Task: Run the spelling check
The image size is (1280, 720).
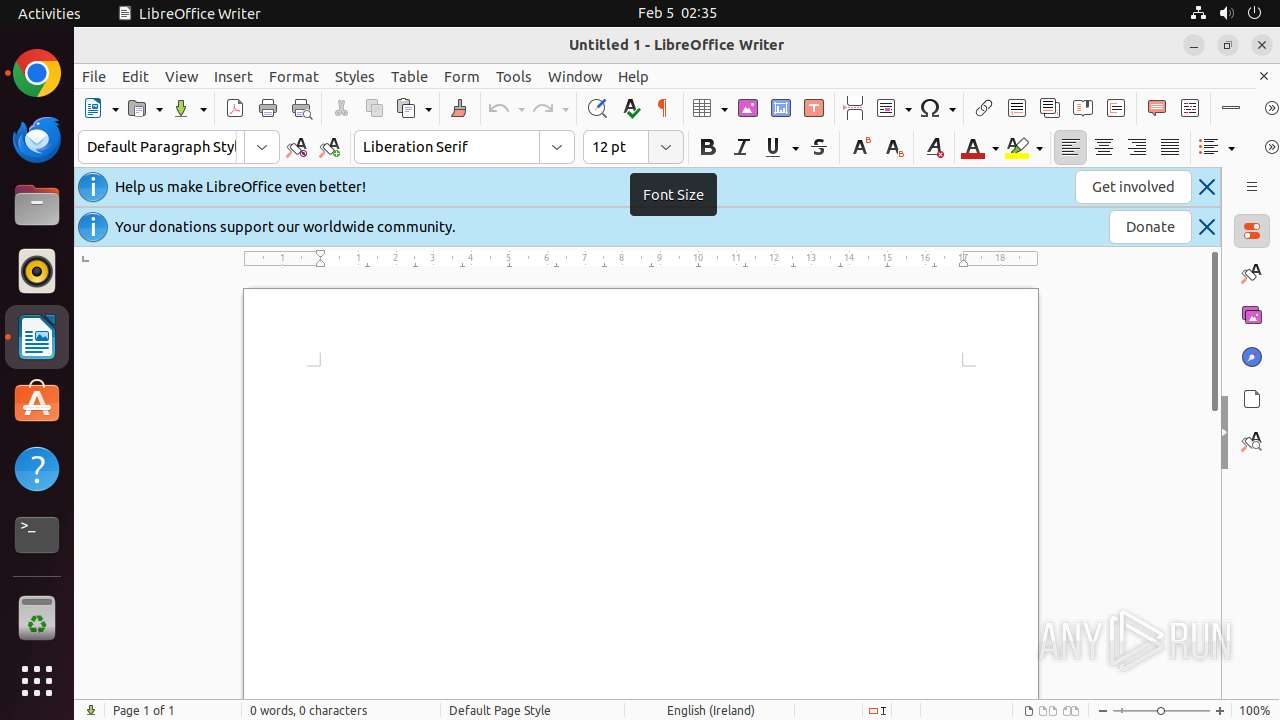Action: 631,109
